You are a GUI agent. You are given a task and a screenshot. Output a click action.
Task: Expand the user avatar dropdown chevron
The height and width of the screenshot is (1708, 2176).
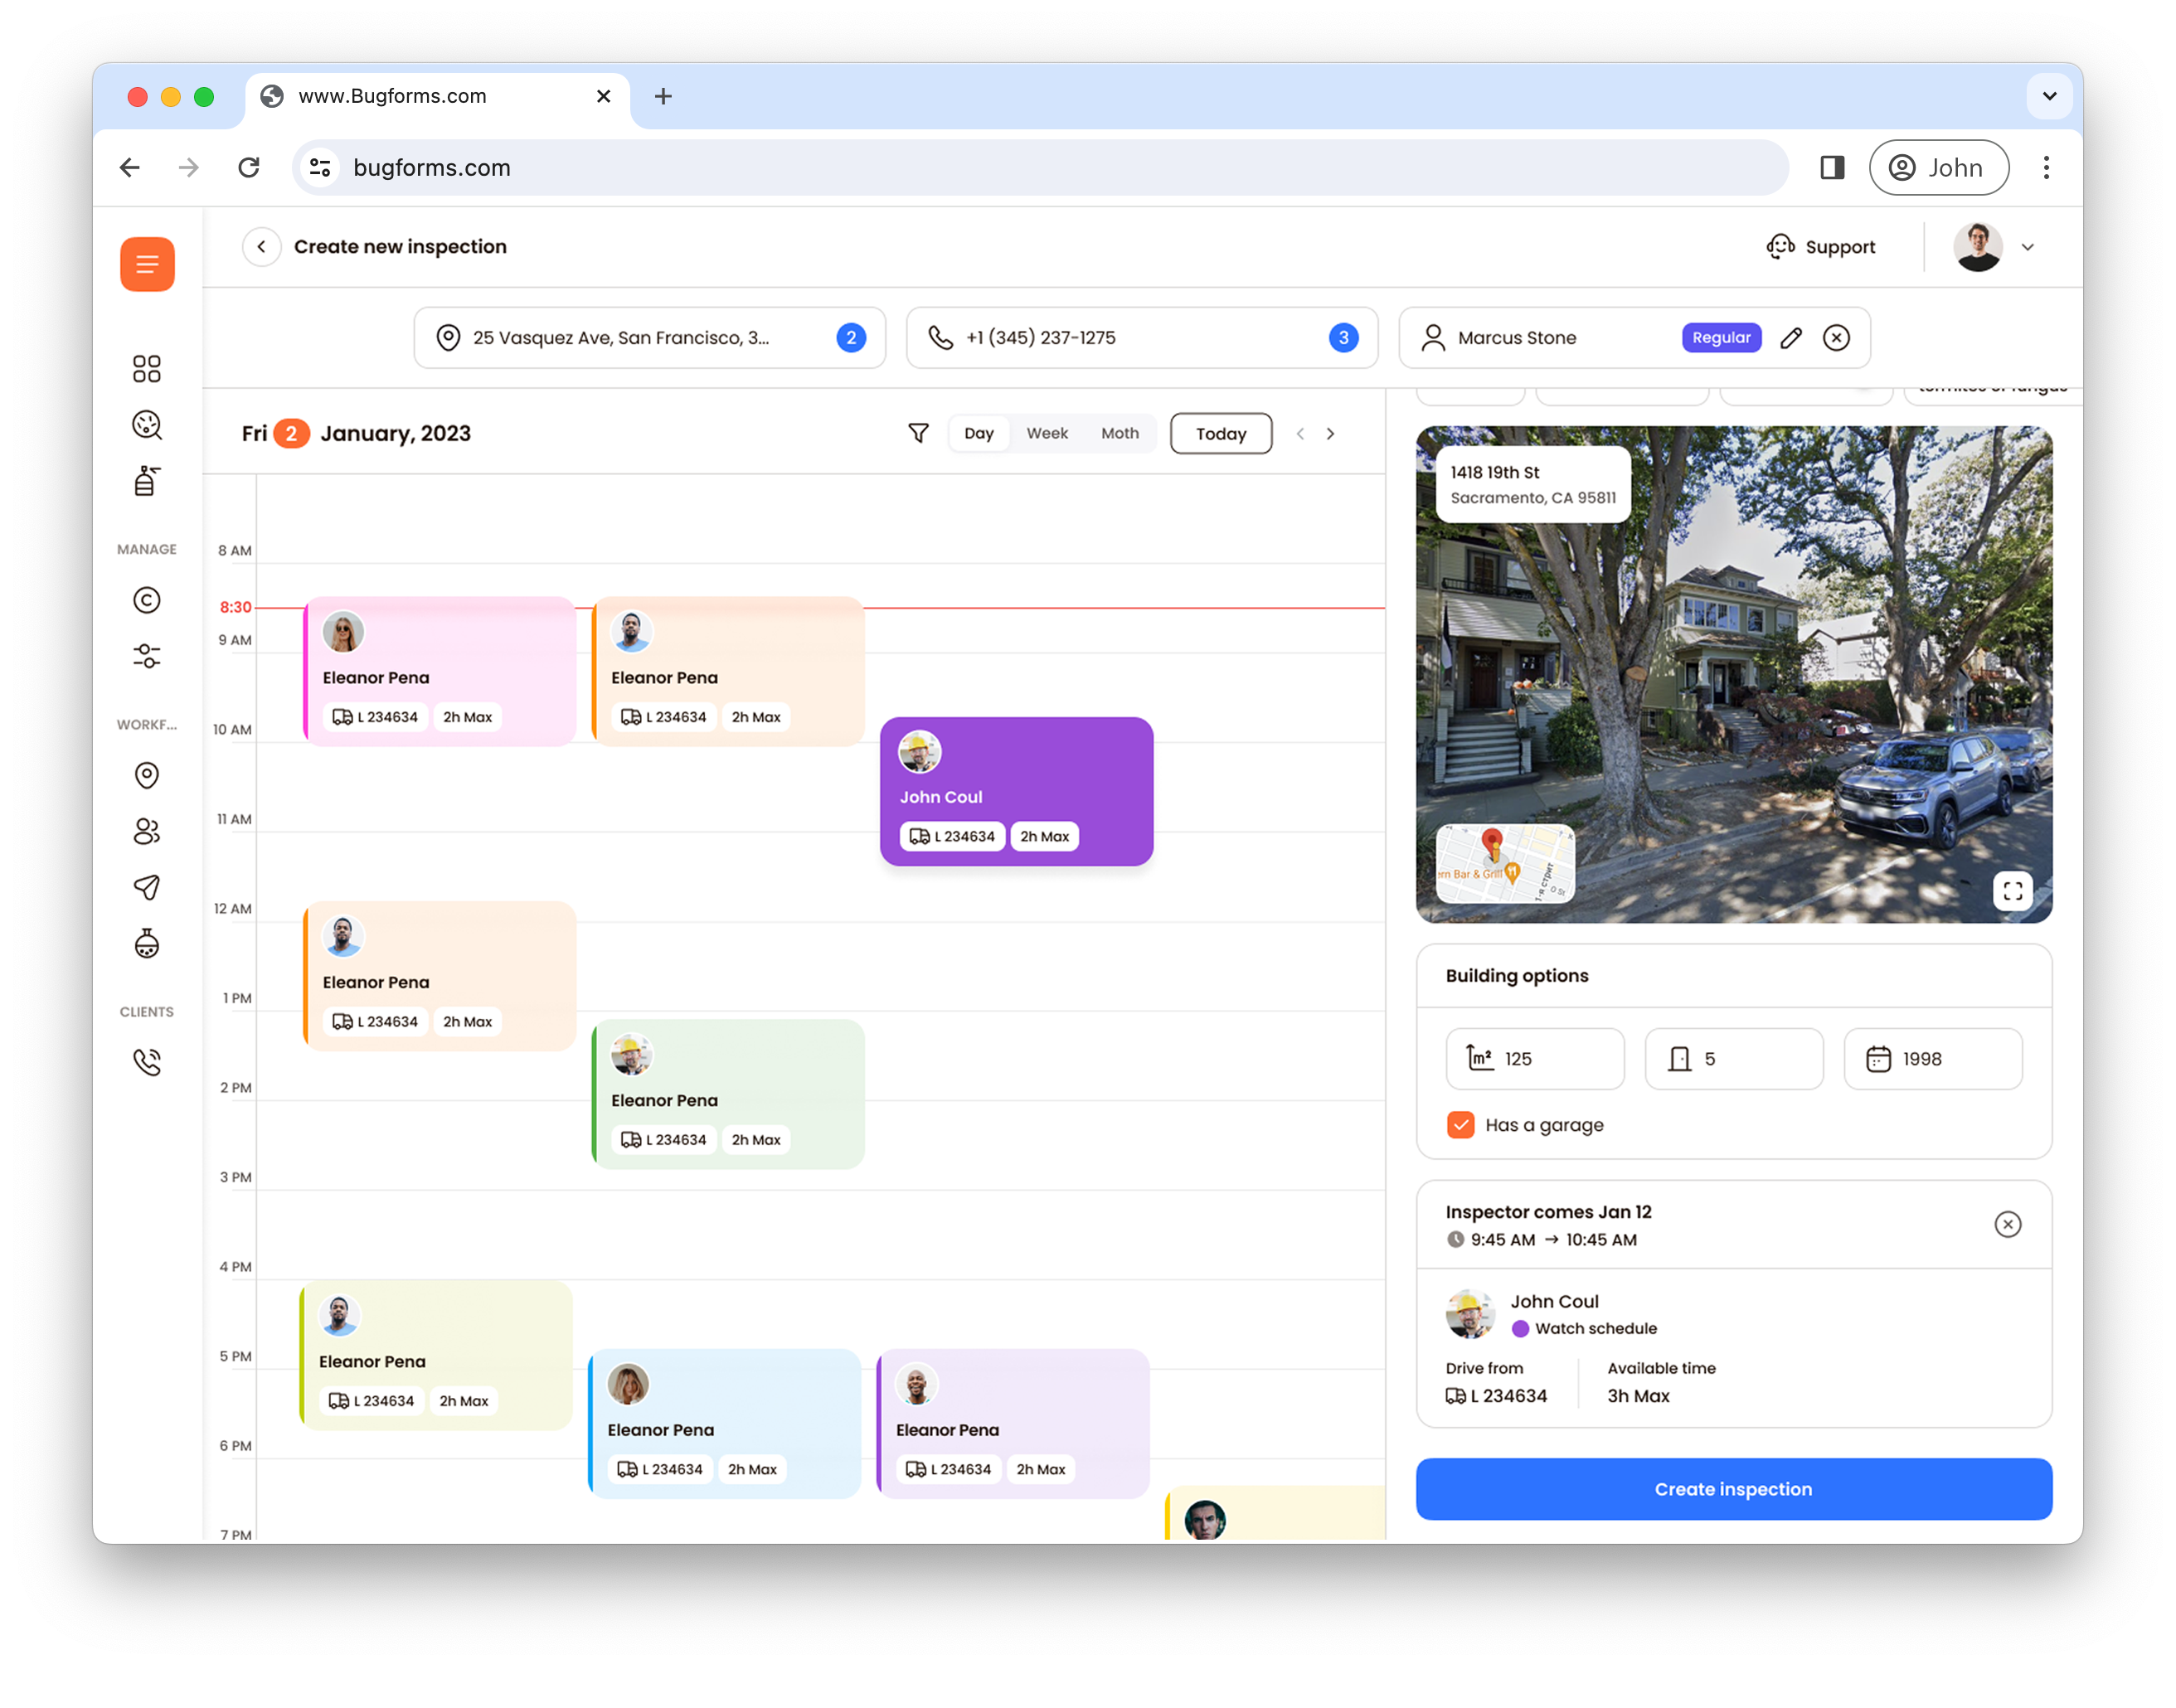pyautogui.click(x=2027, y=247)
